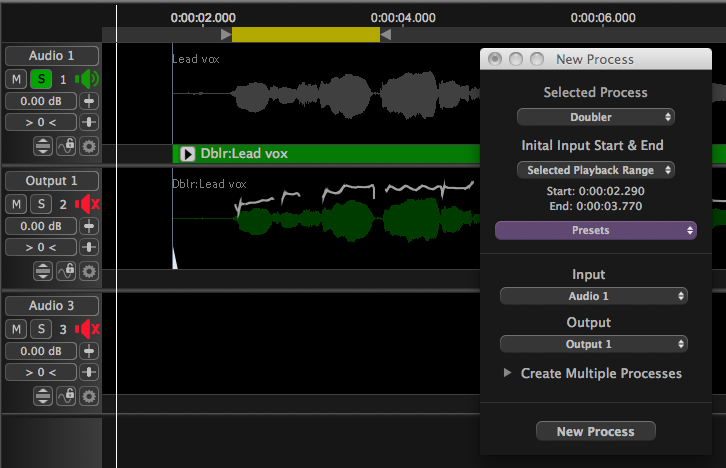
Task: Open the Doubler selected process dropdown
Action: click(595, 117)
